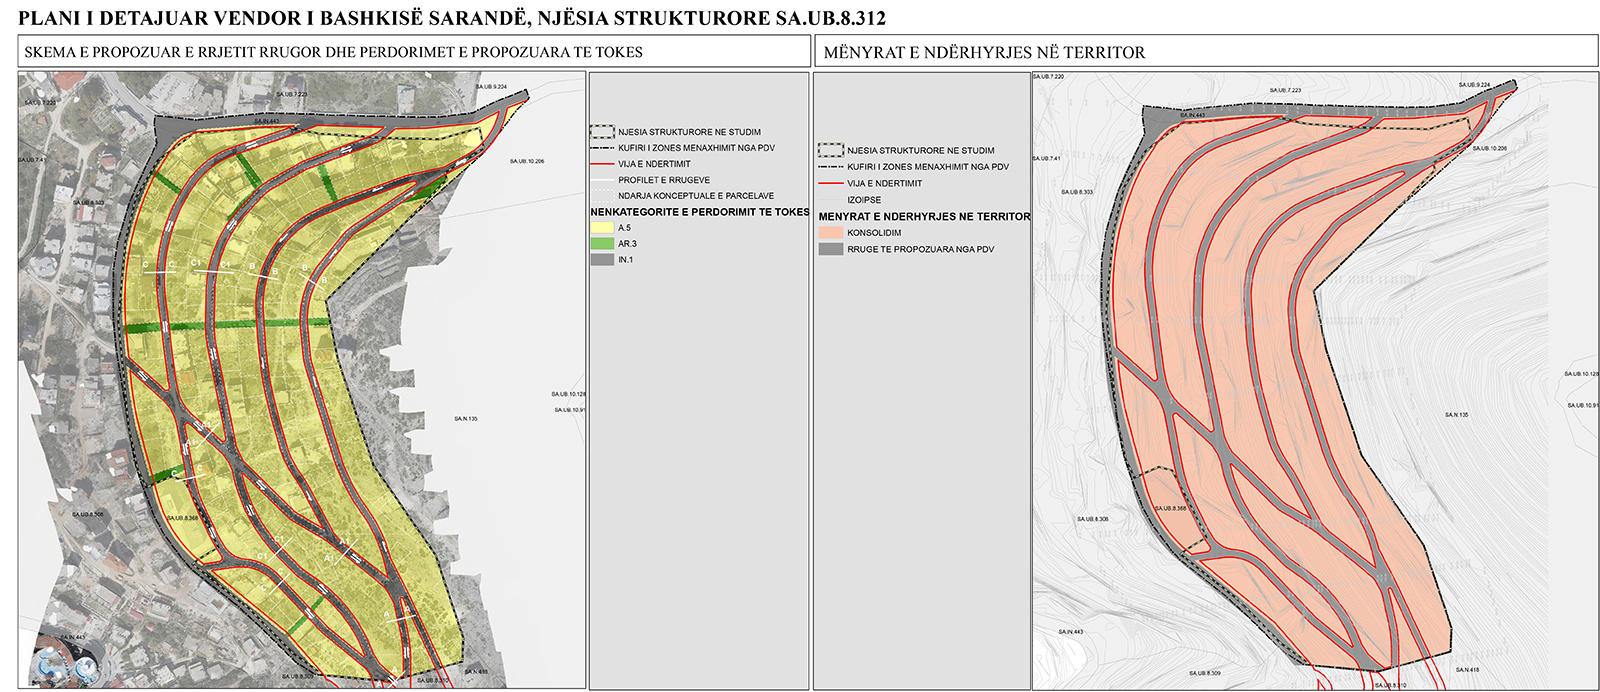Click red VIJA E NDERTIMIT line above IZOIPSE
1600x692 pixels.
pyautogui.click(x=831, y=183)
